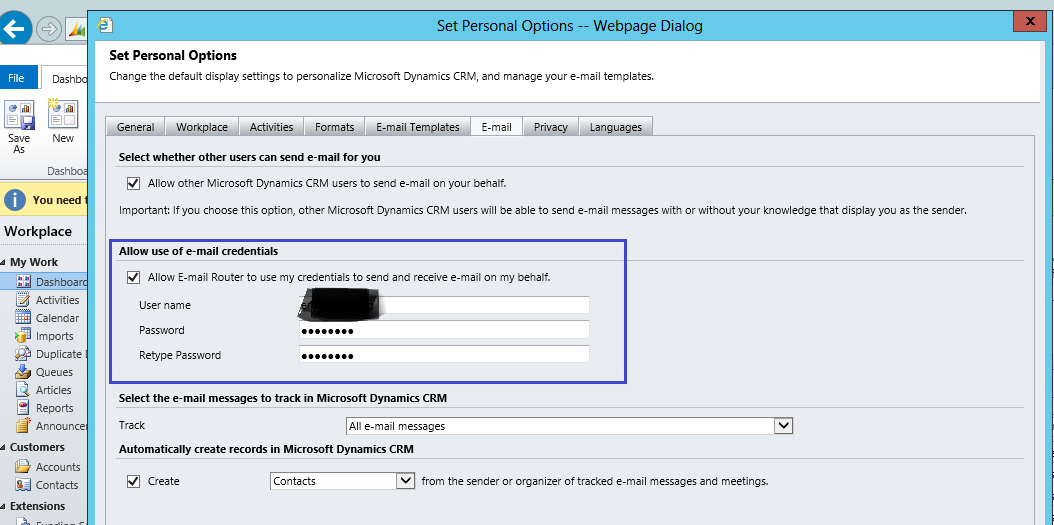The image size is (1054, 525).
Task: Toggle allow other users to send e-mail checkbox
Action: point(133,183)
